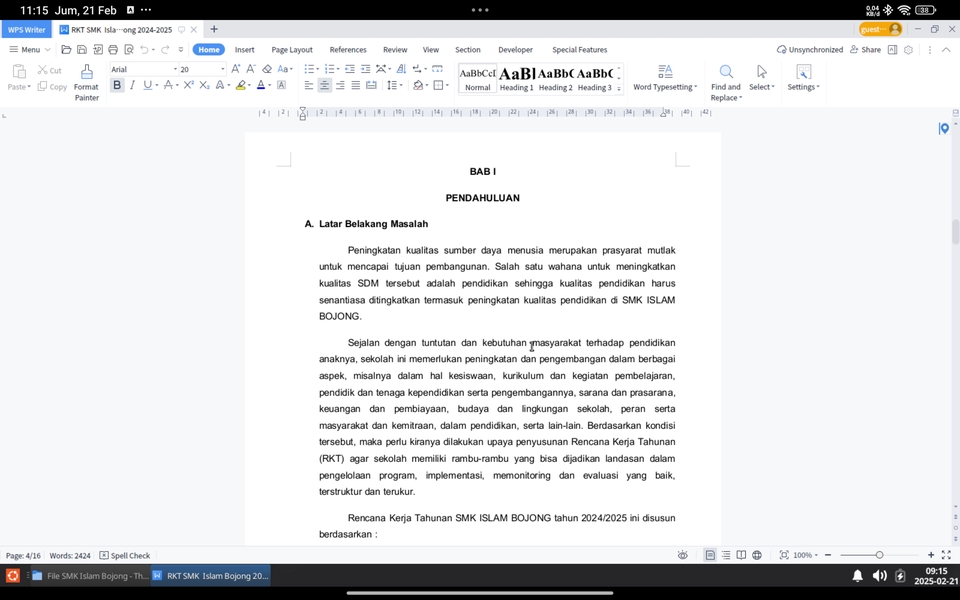960x600 pixels.
Task: Click zoom in plus button
Action: click(x=931, y=555)
